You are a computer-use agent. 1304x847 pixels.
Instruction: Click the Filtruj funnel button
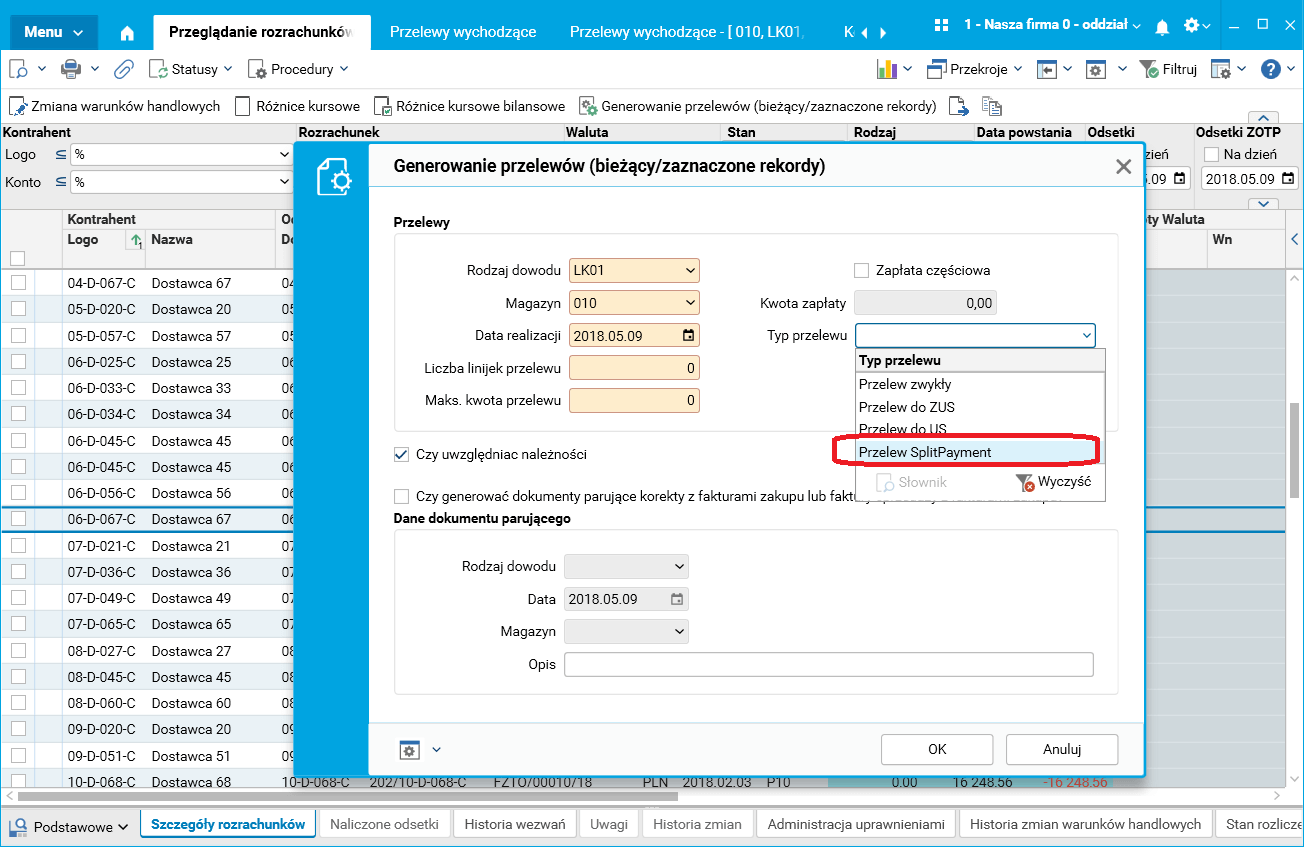(x=1168, y=69)
